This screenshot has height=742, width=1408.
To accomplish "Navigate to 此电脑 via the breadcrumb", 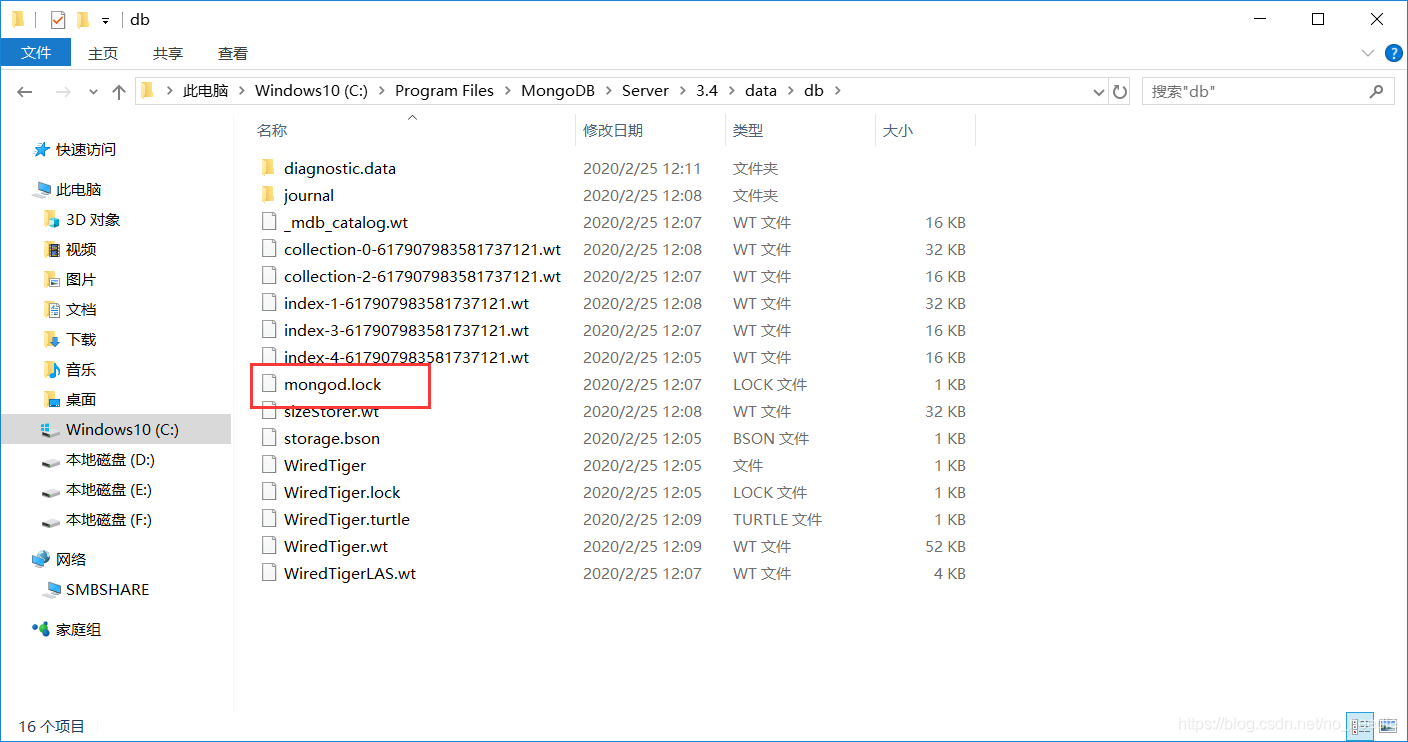I will click(206, 91).
